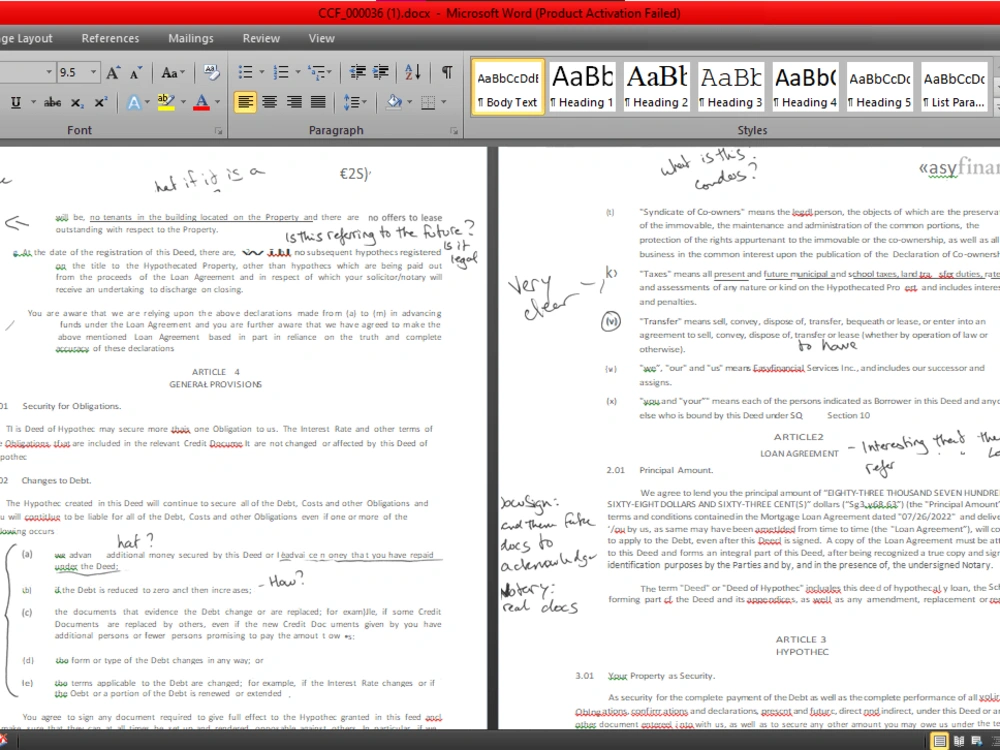This screenshot has width=1000, height=750.
Task: Open the References tab
Action: 110,38
